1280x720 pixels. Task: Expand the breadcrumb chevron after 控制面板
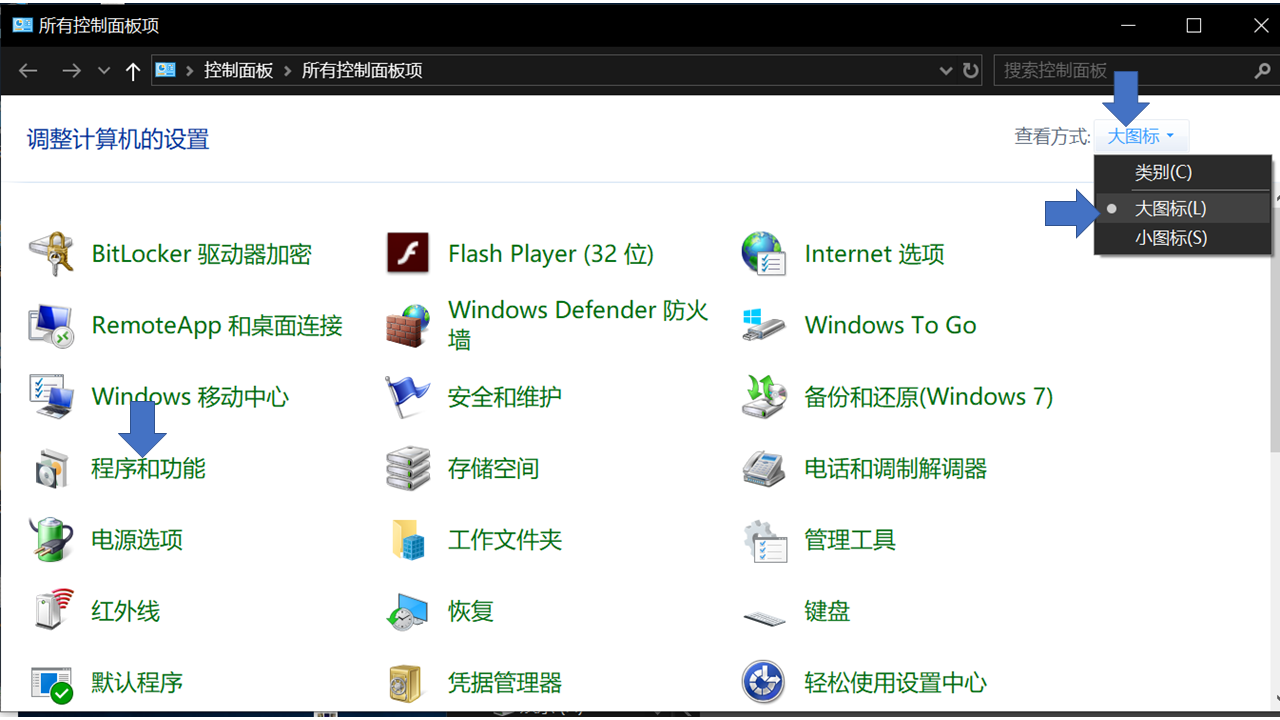(288, 71)
